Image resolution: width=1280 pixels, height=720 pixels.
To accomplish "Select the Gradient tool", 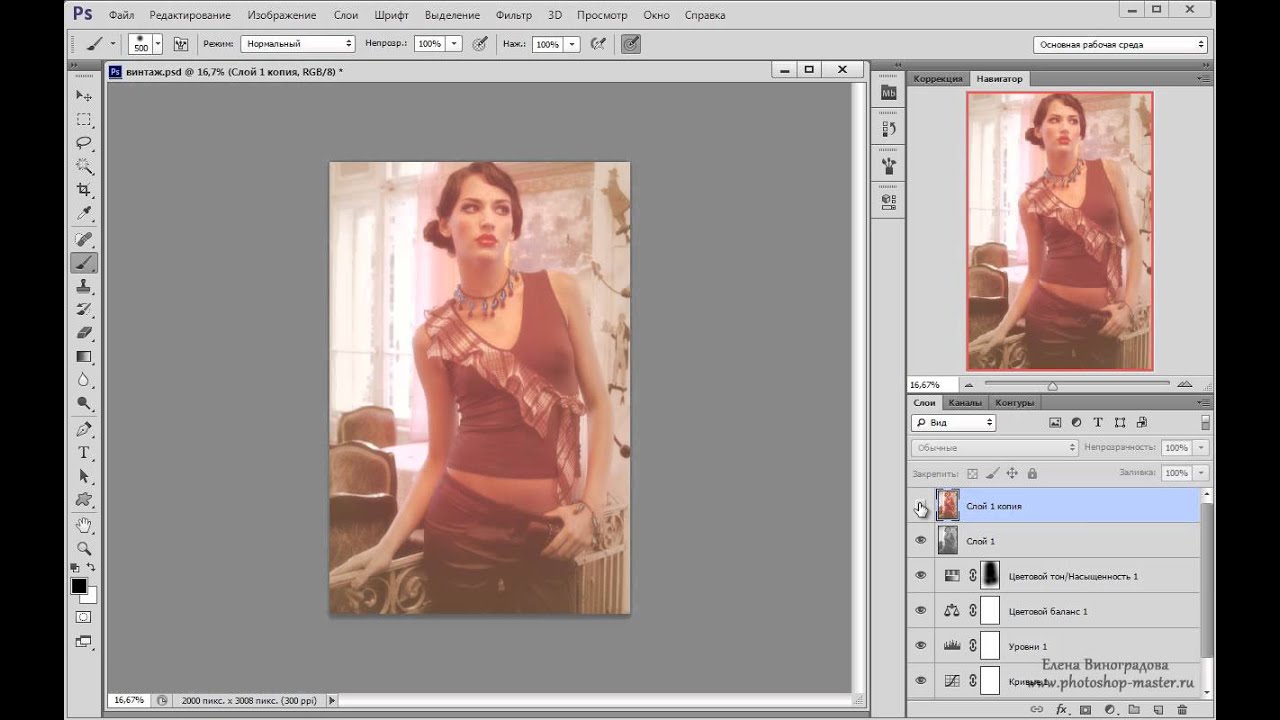I will 84,357.
